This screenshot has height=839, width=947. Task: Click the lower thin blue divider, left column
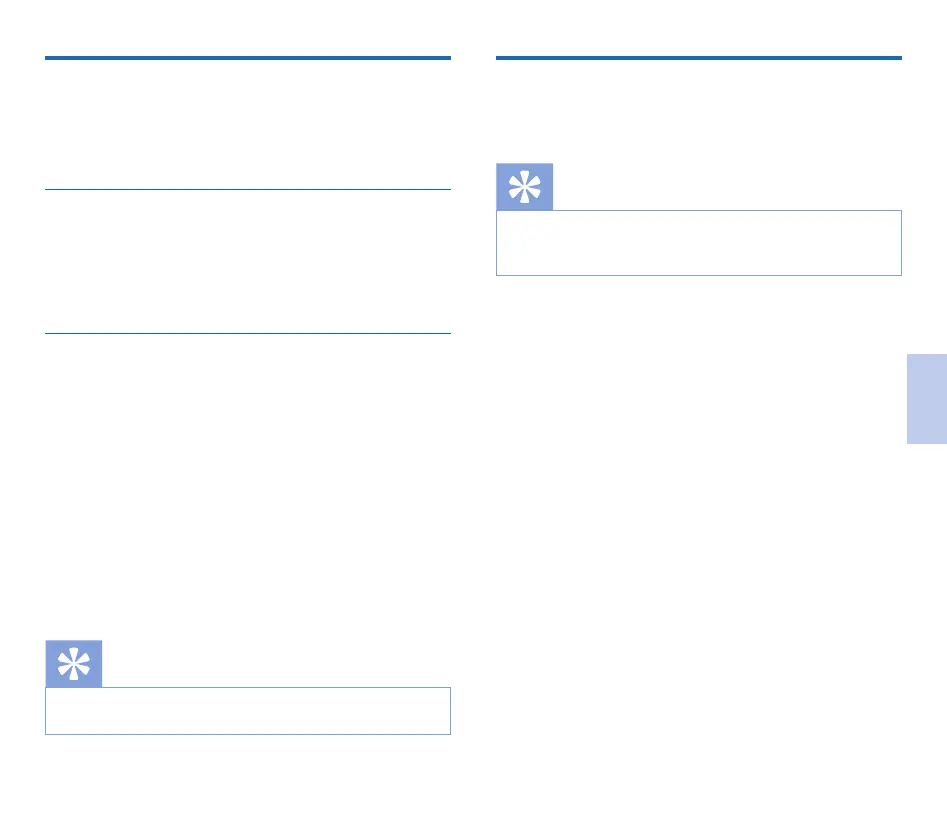pos(248,333)
